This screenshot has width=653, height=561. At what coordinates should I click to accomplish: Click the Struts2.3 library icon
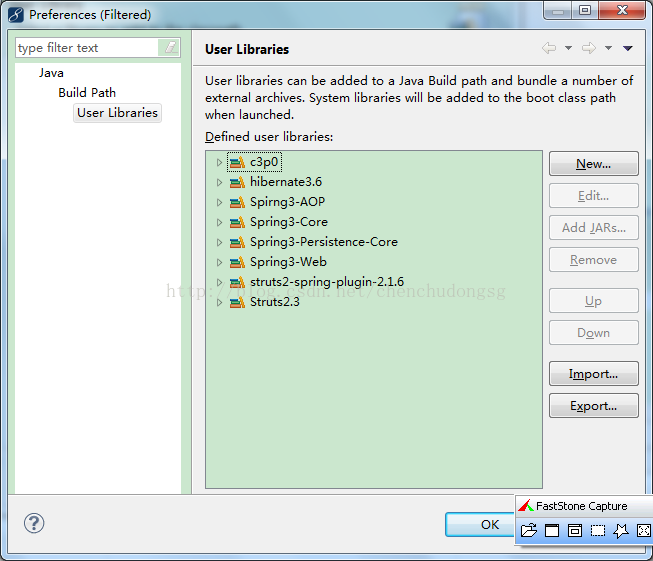237,302
